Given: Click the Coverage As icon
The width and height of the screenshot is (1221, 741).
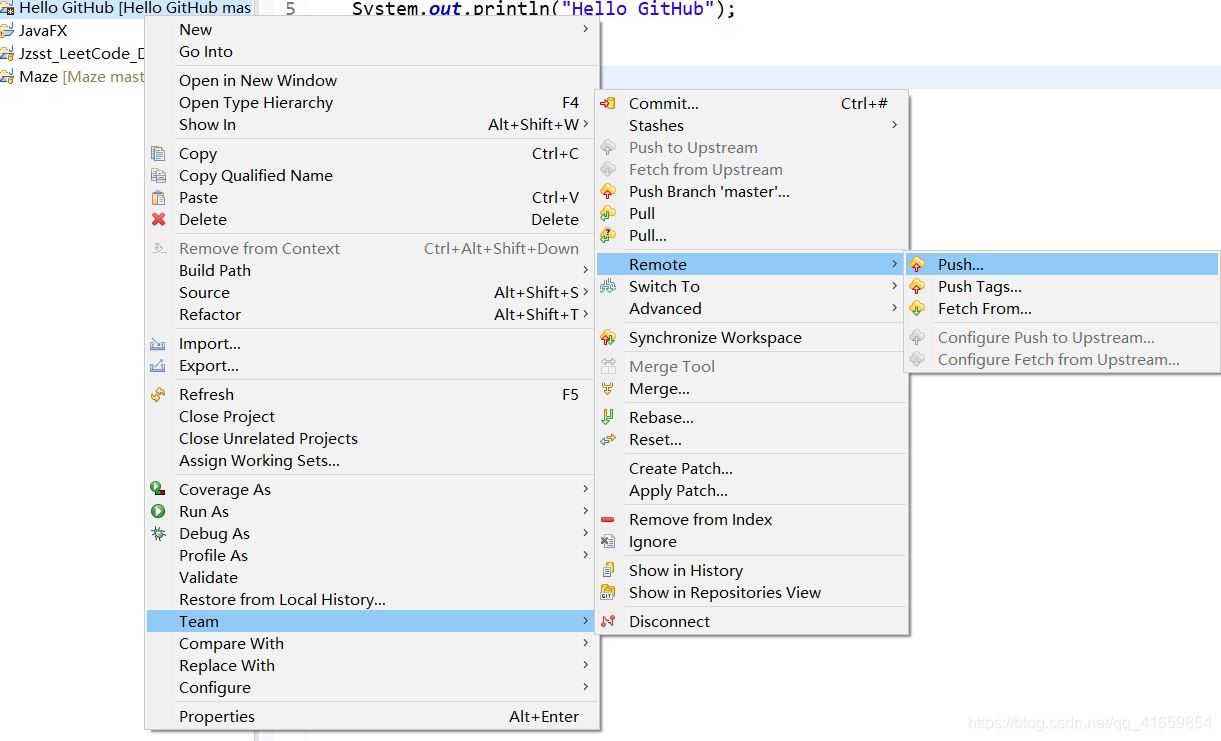Looking at the screenshot, I should click(x=158, y=489).
